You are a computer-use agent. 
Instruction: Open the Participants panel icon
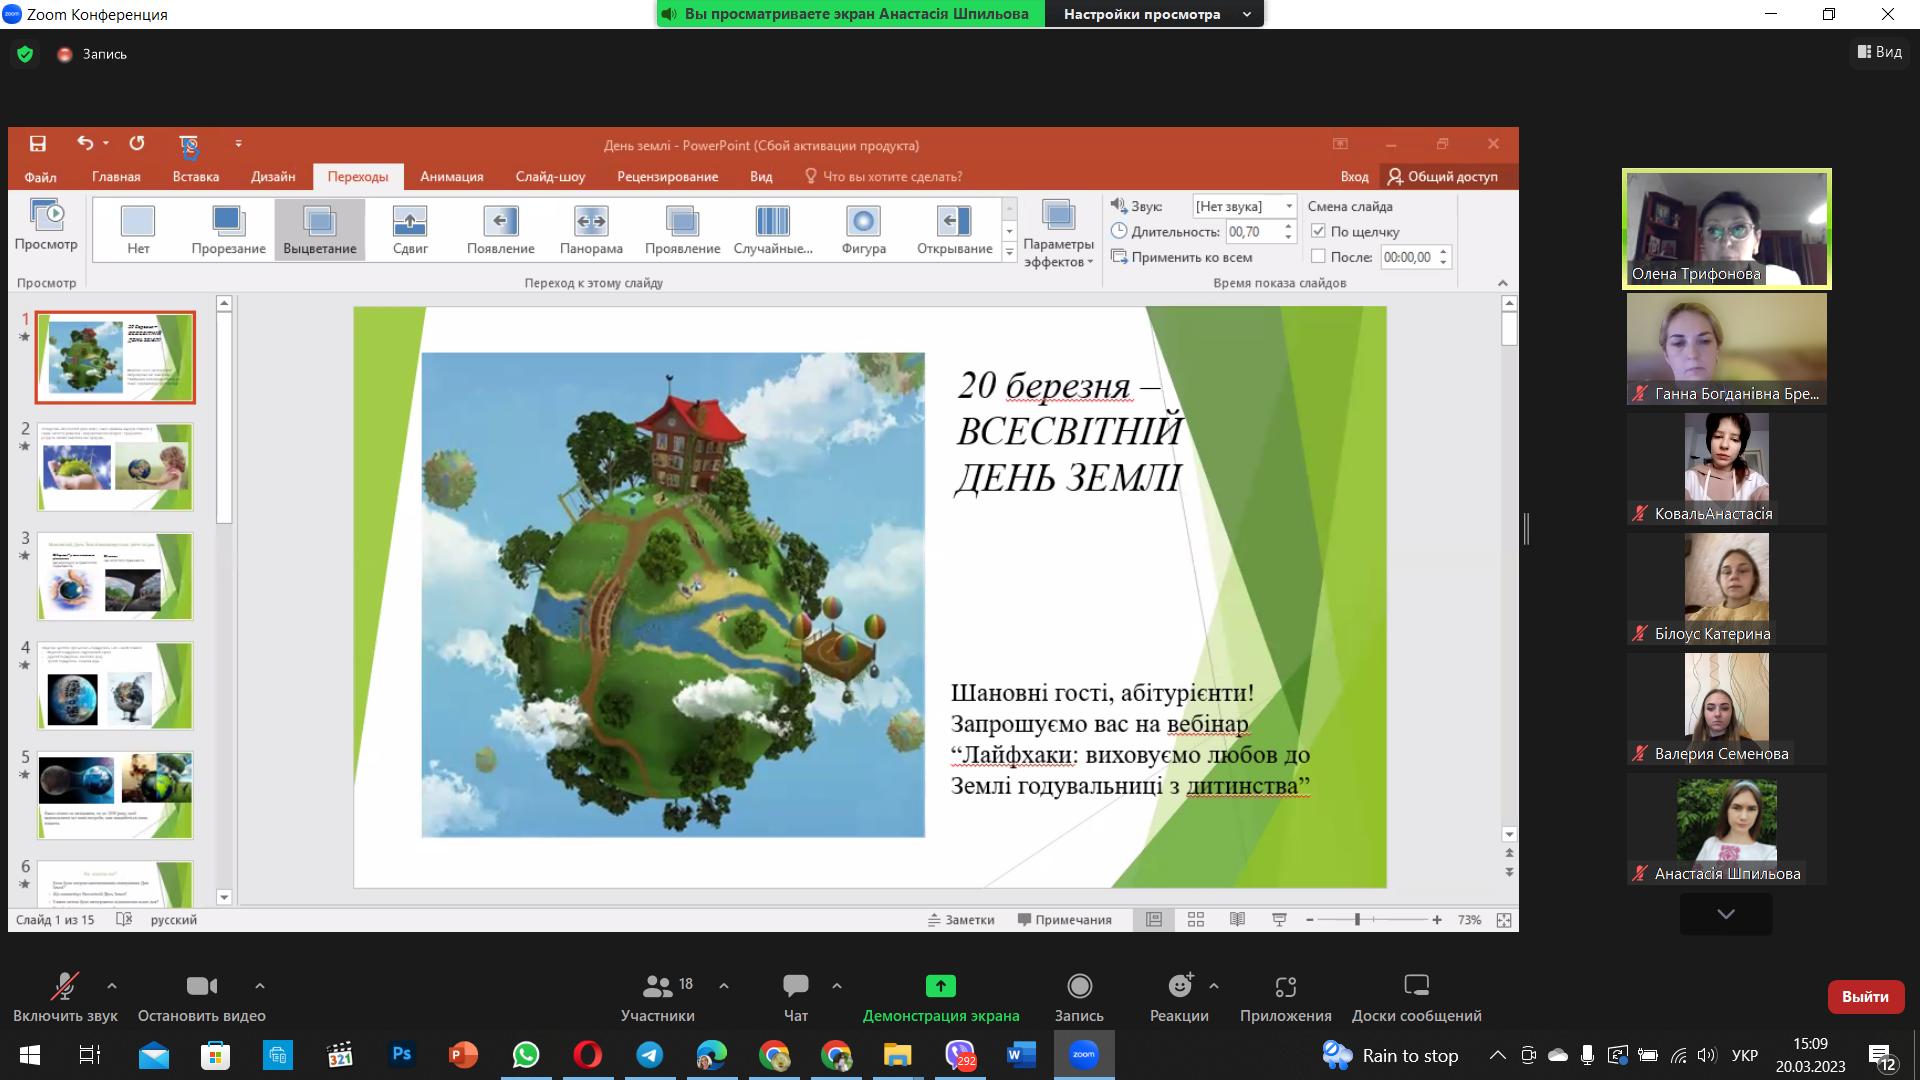pos(657,986)
